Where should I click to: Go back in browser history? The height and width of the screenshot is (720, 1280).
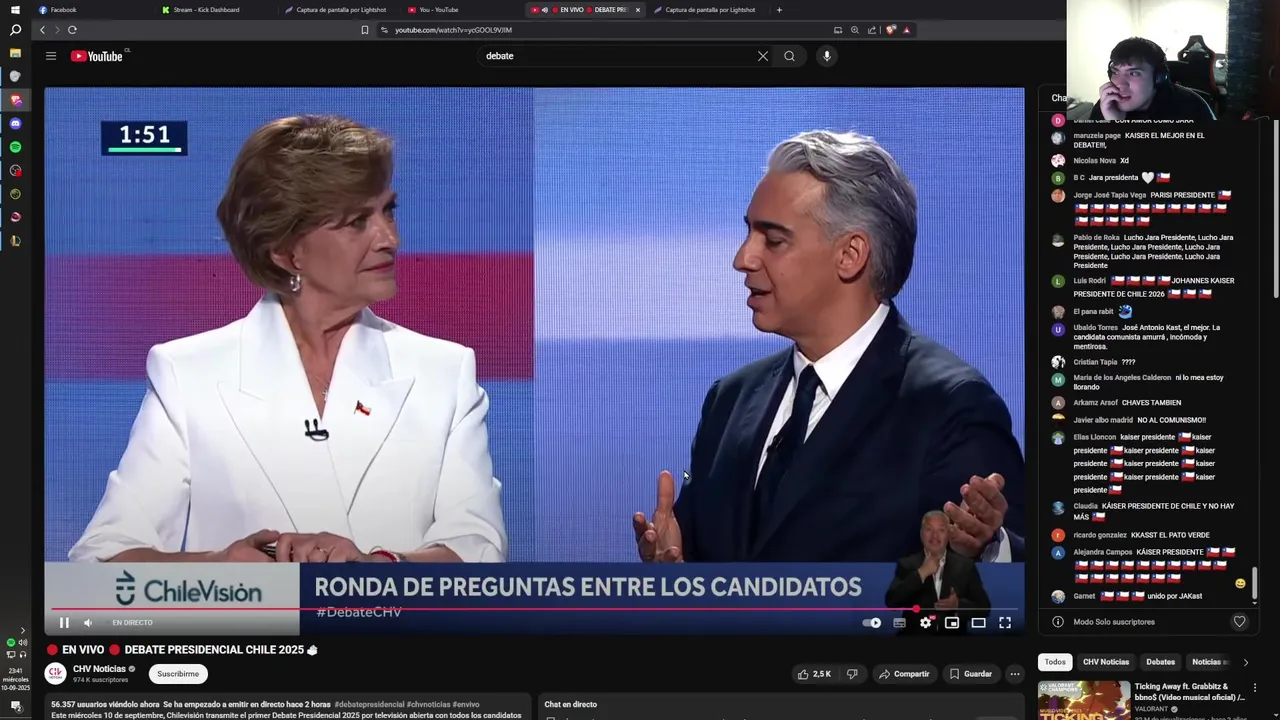point(42,30)
